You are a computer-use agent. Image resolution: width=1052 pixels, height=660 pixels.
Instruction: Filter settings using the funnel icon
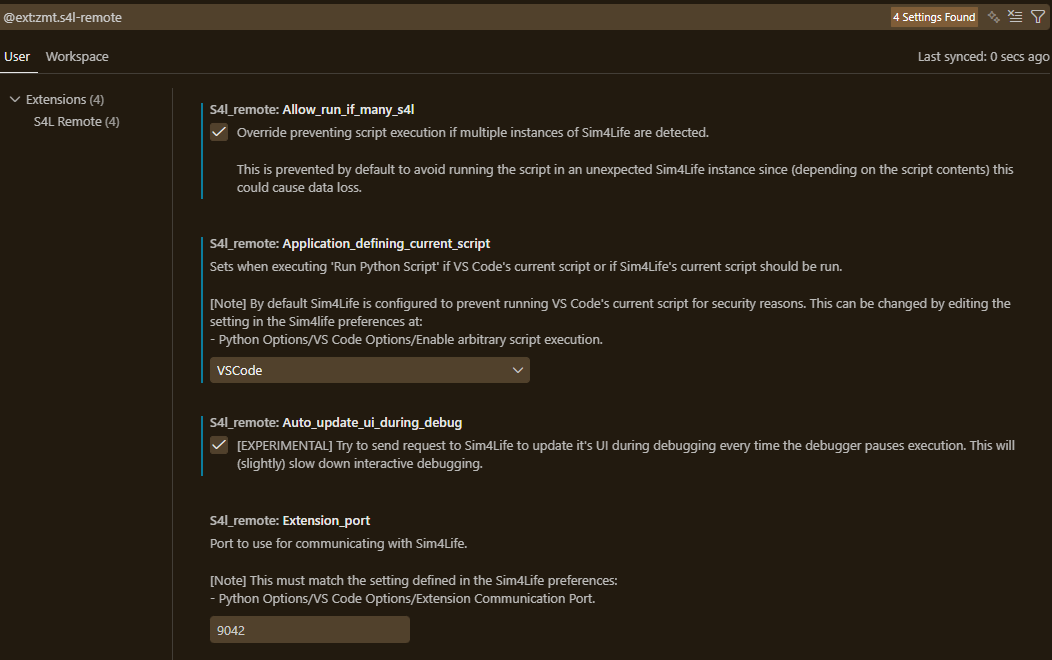[x=1038, y=16]
